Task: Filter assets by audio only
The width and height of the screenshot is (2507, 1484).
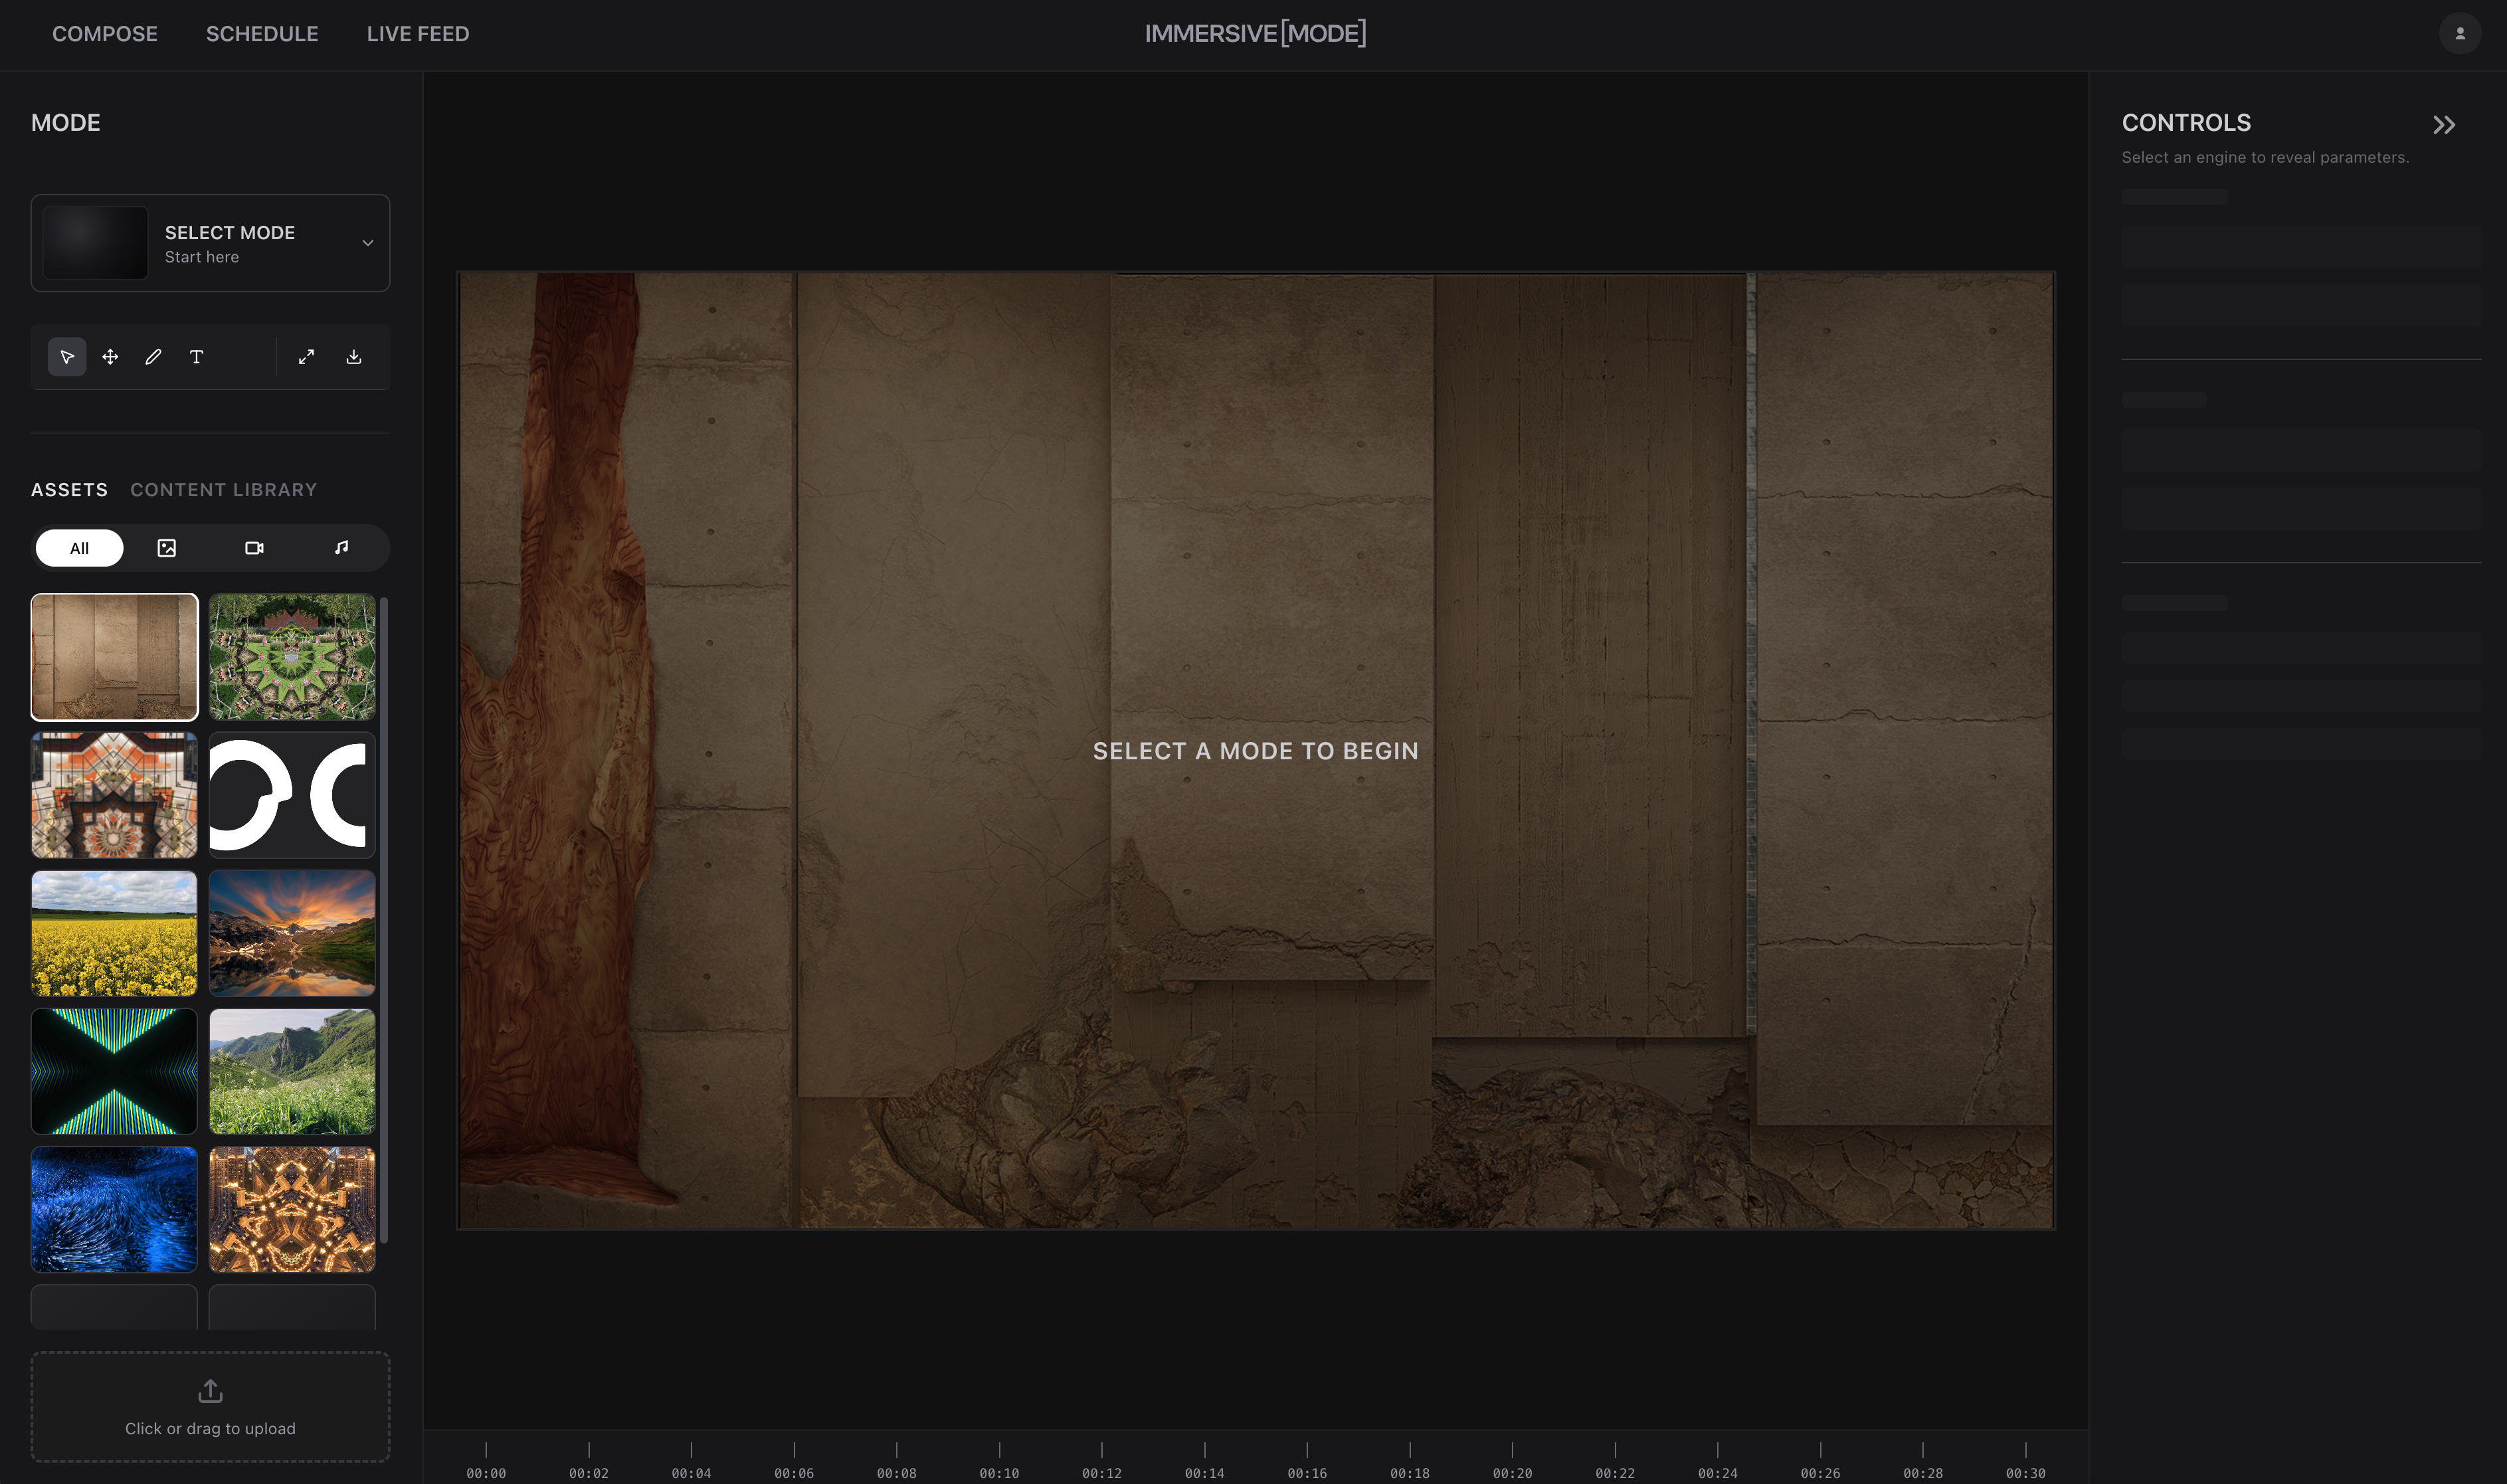Action: point(341,548)
